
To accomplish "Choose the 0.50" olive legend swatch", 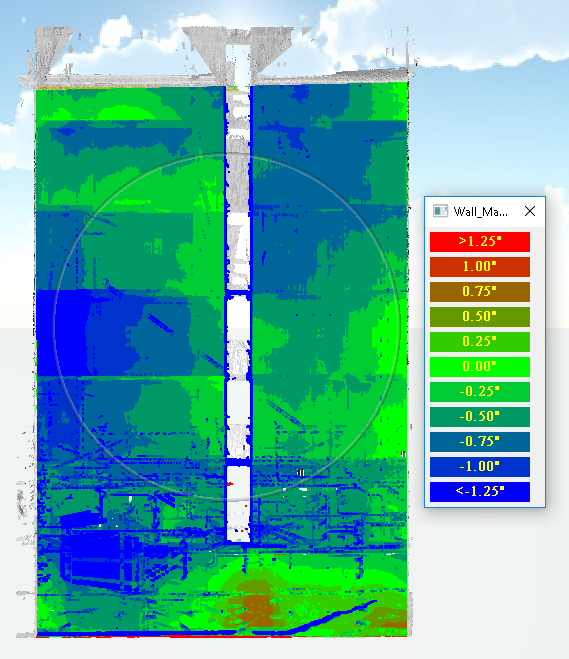I will coord(479,316).
